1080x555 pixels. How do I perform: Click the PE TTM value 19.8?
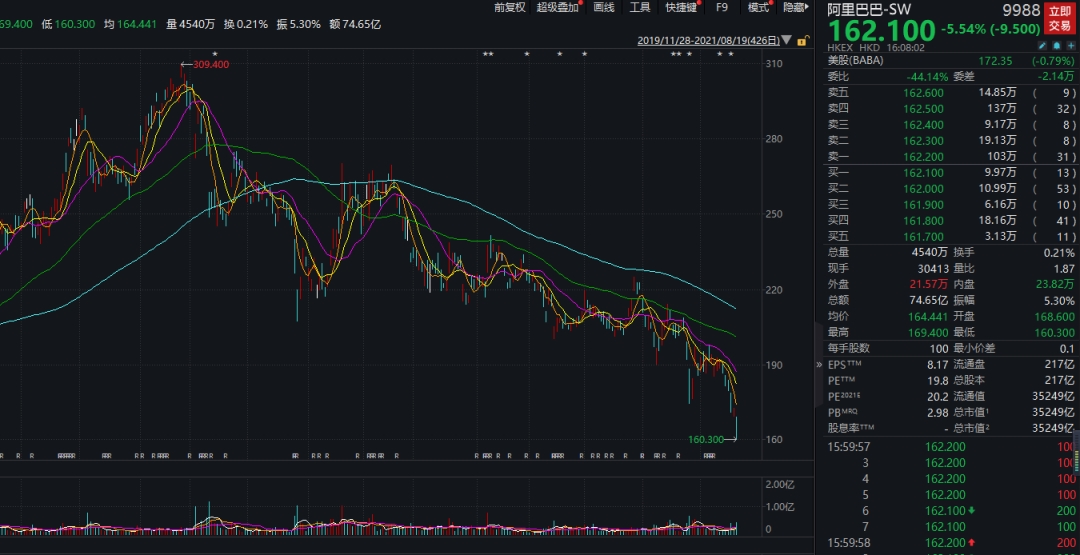[937, 379]
